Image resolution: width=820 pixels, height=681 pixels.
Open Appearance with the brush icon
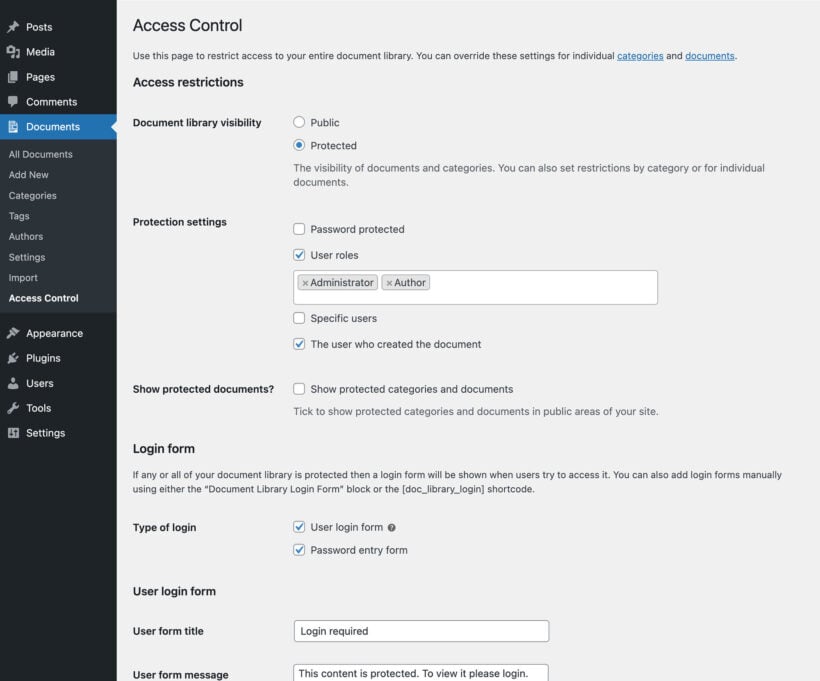click(x=12, y=332)
